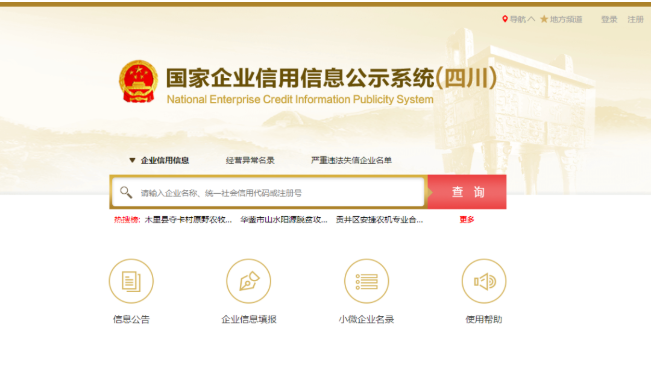Click the 使用帮助 text label
Screen dimensions: 651x378
[x=484, y=319]
